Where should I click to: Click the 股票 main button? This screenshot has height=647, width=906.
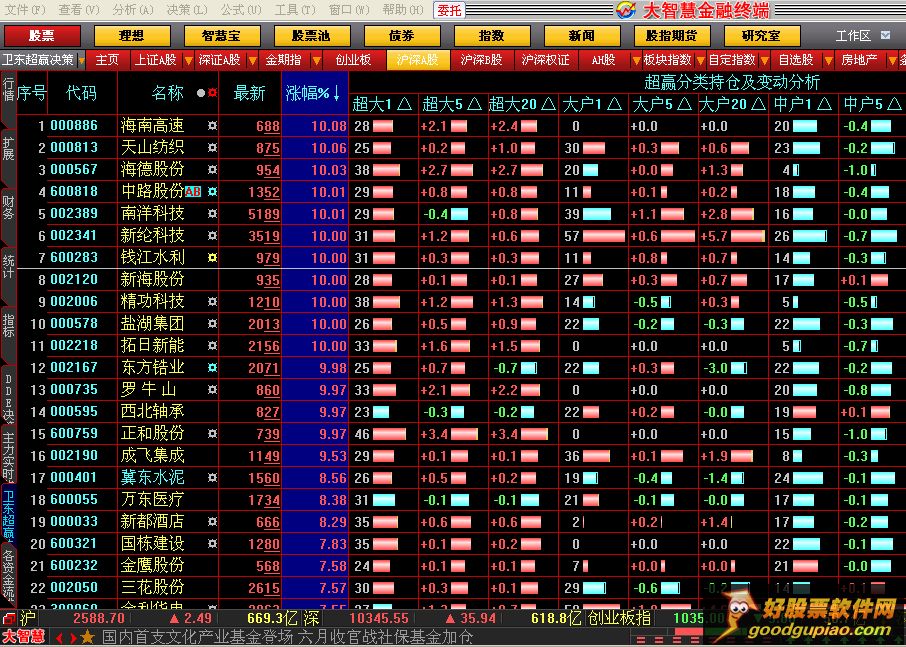tap(42, 36)
